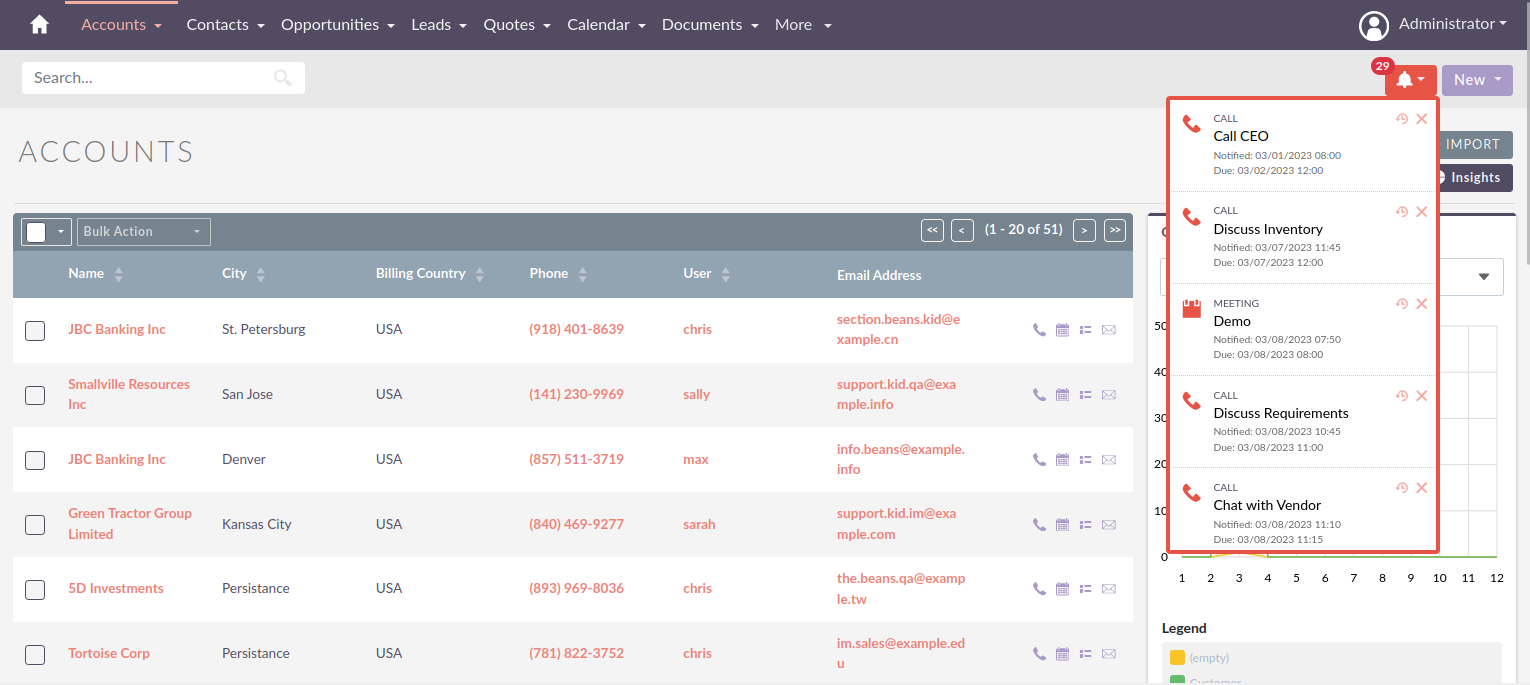Click the global Search input field

point(150,78)
